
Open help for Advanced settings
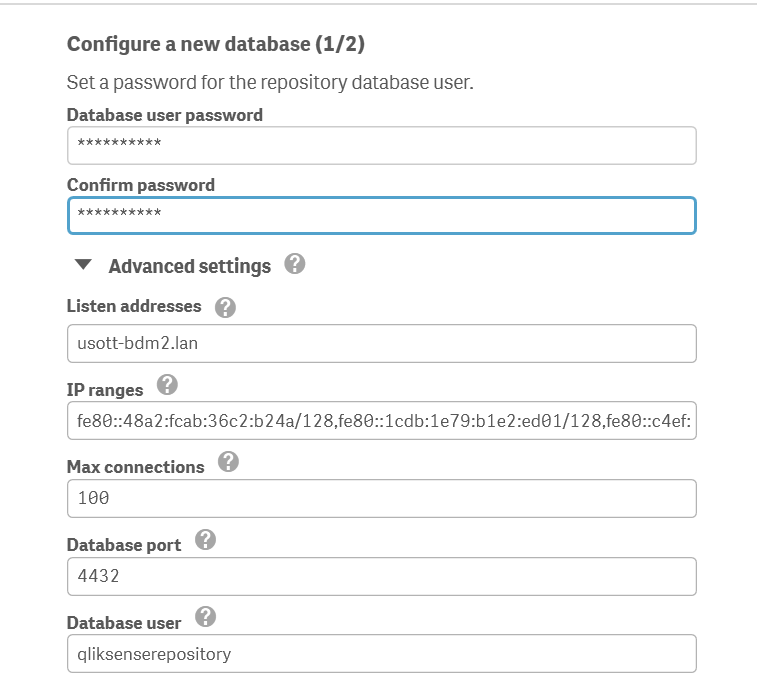pos(294,264)
